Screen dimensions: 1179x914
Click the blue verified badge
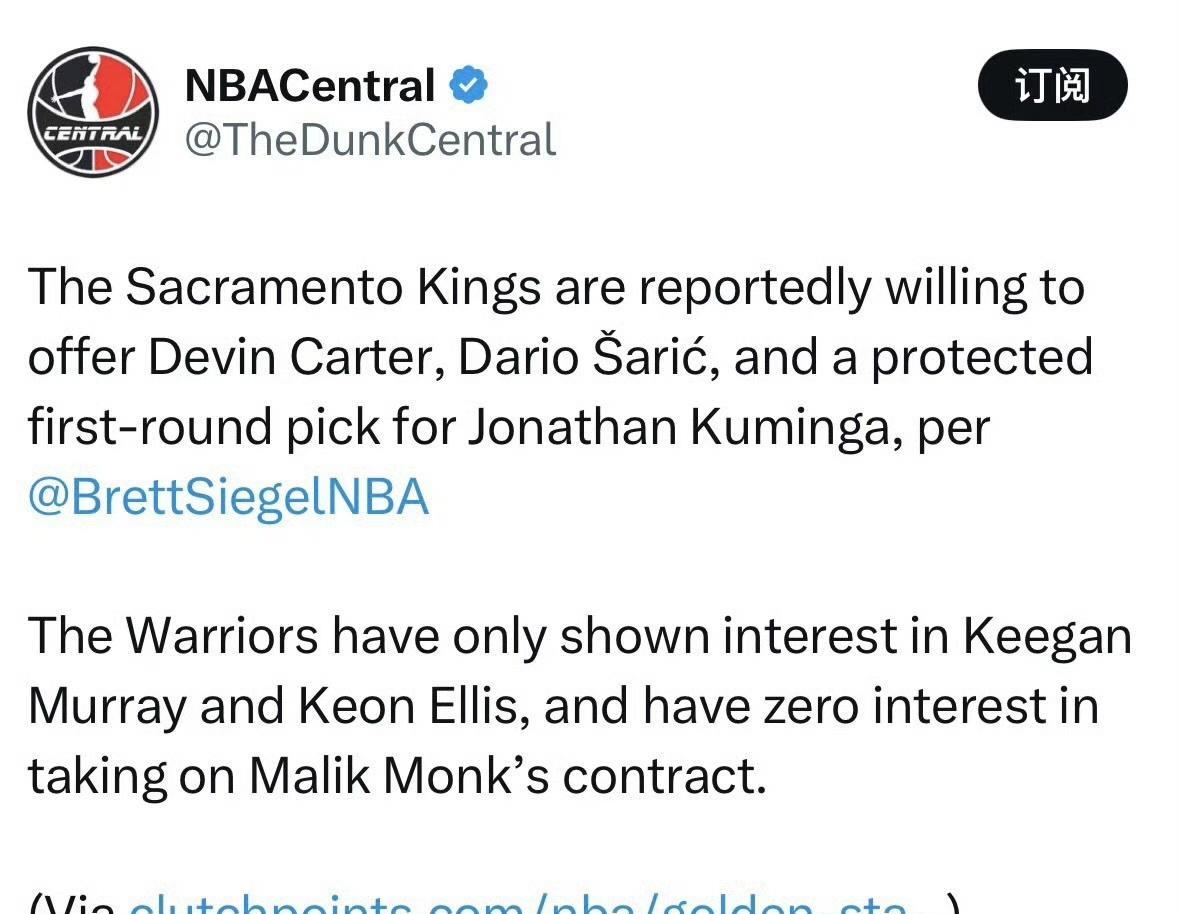pyautogui.click(x=468, y=85)
